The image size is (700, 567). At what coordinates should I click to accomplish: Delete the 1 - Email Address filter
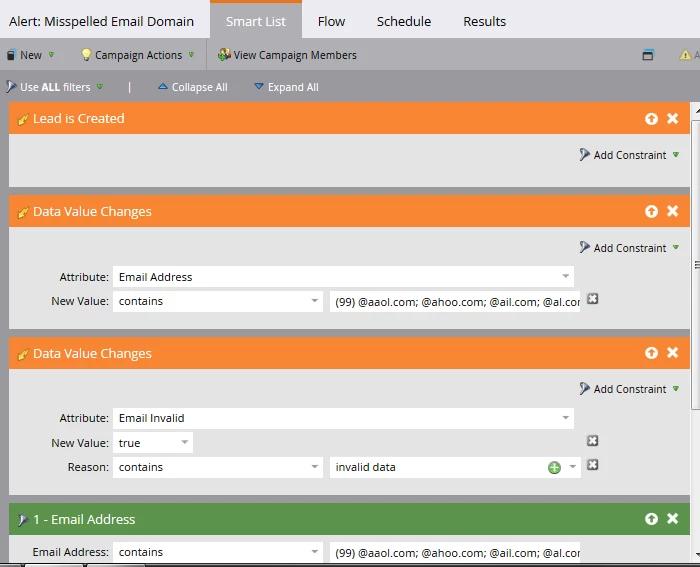pos(672,518)
